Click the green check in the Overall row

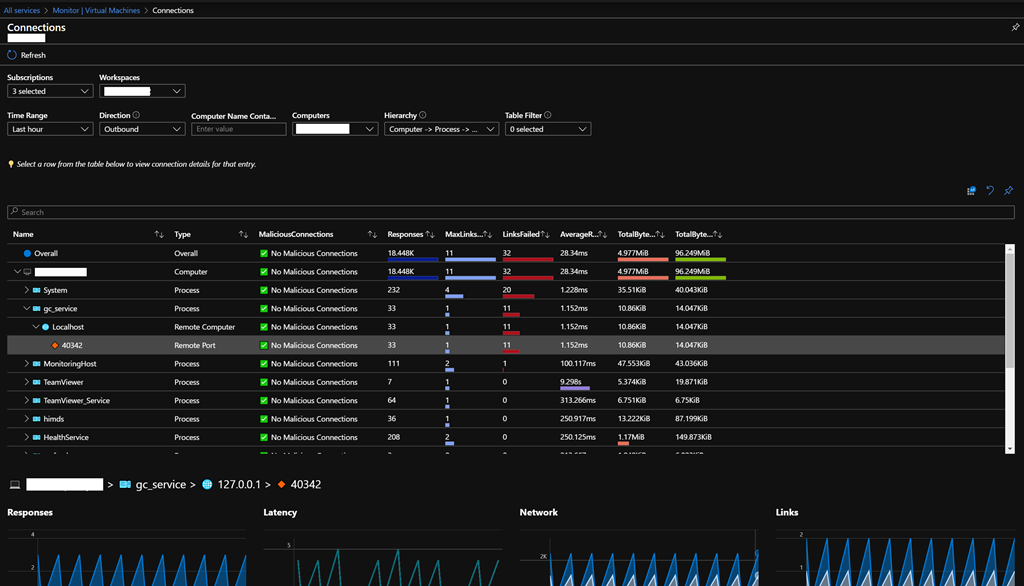tap(264, 254)
